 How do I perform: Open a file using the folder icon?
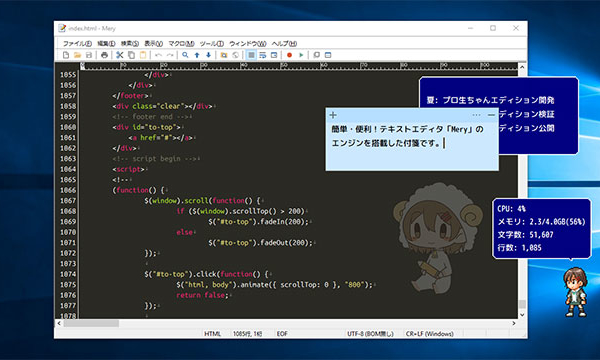point(77,55)
